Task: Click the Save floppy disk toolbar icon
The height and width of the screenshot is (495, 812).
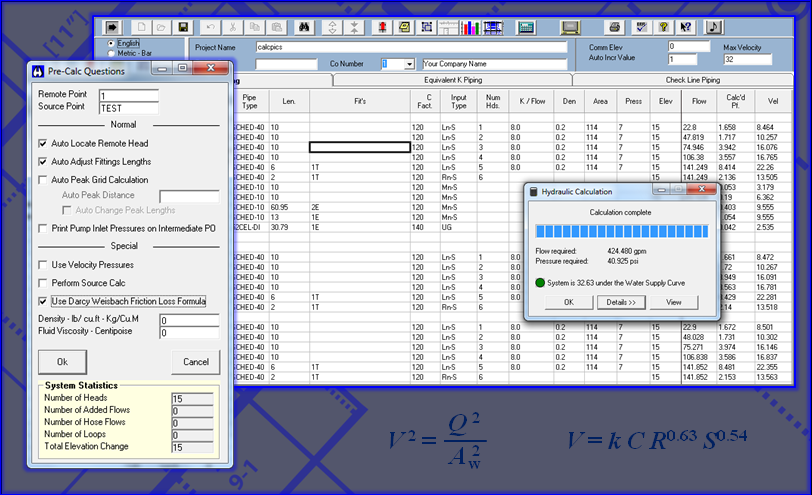Action: 183,26
